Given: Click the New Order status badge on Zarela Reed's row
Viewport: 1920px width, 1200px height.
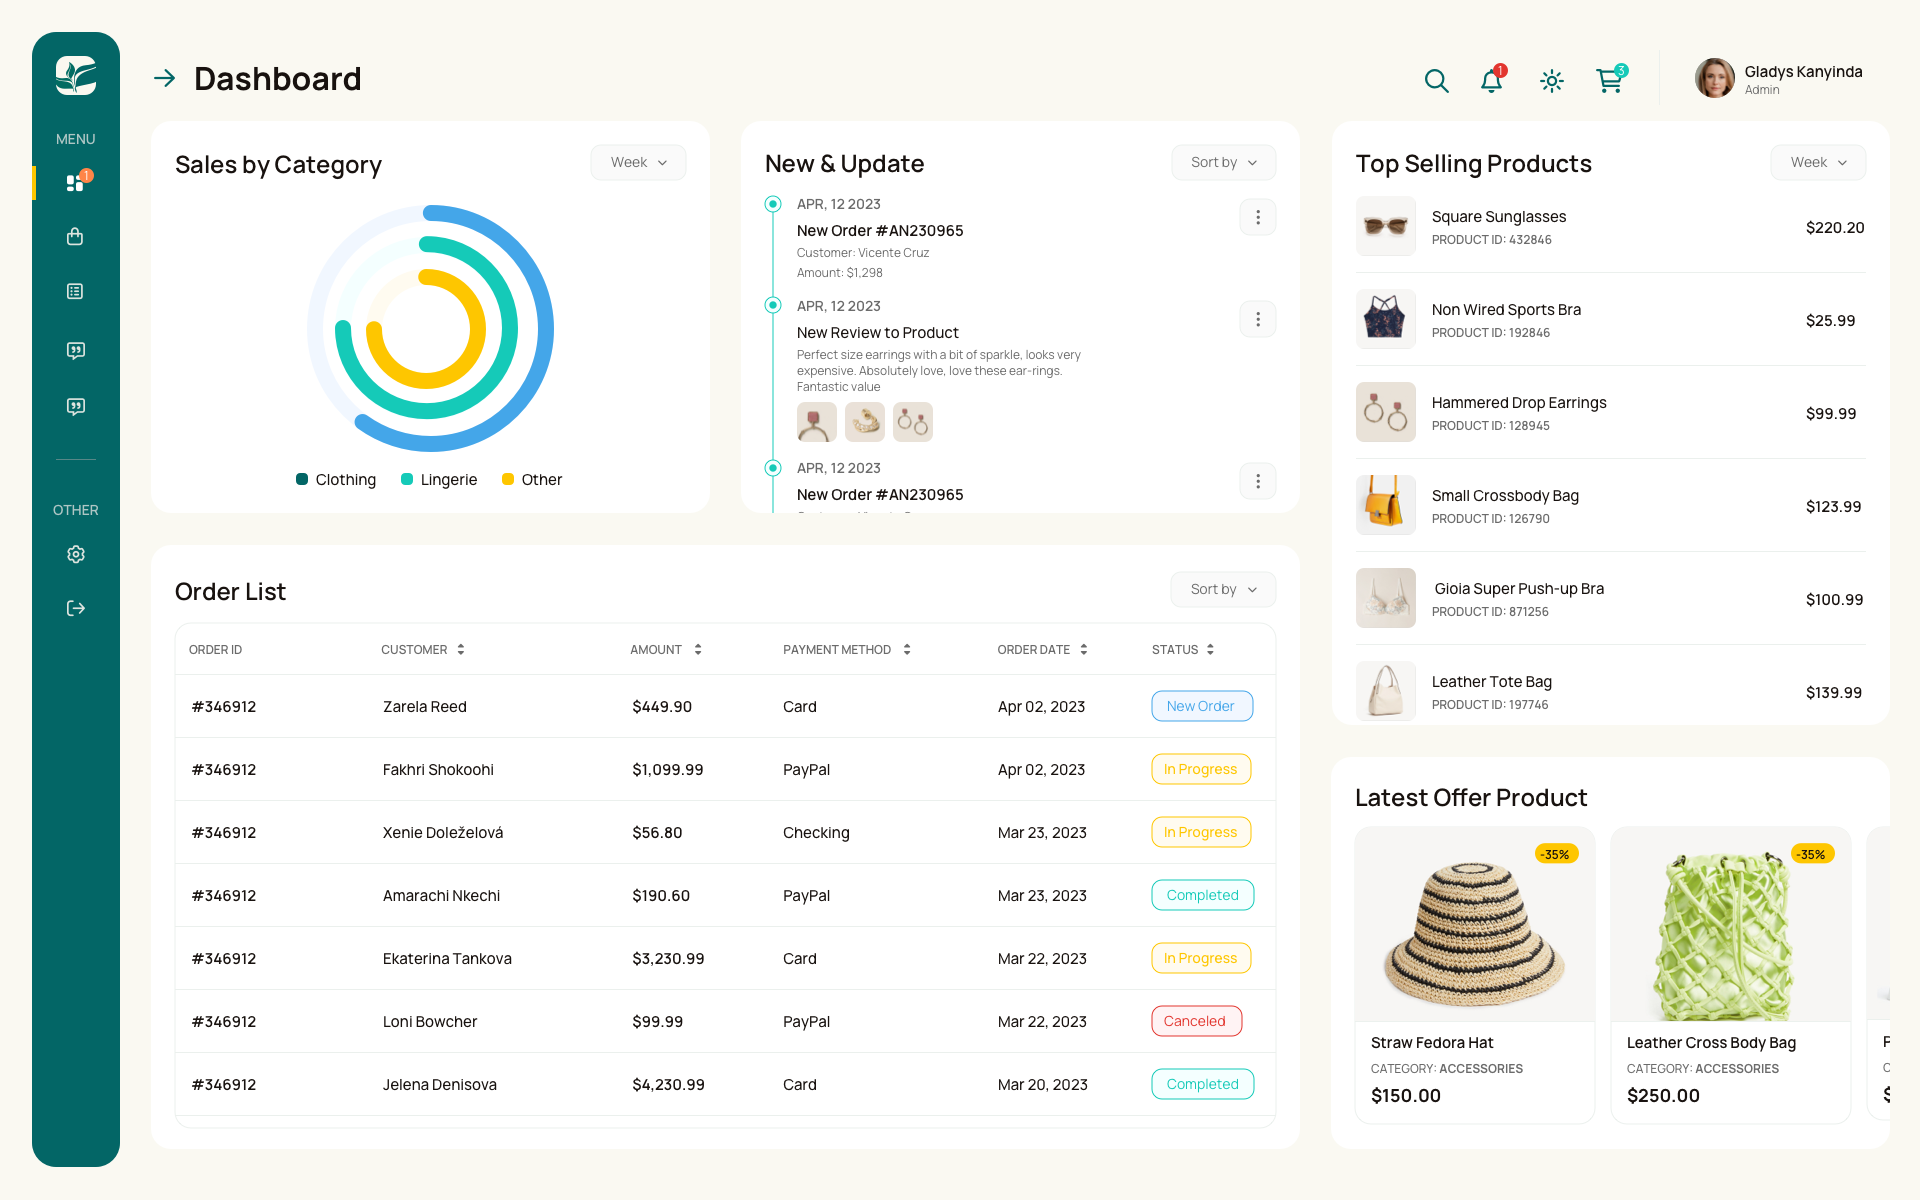Looking at the screenshot, I should (1201, 706).
